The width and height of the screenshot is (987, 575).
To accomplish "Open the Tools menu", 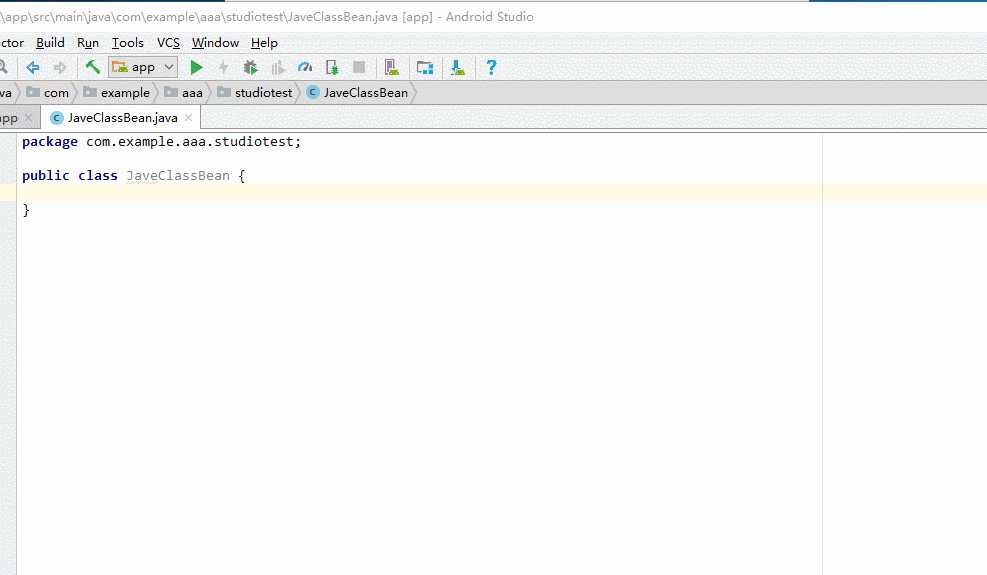I will (128, 43).
